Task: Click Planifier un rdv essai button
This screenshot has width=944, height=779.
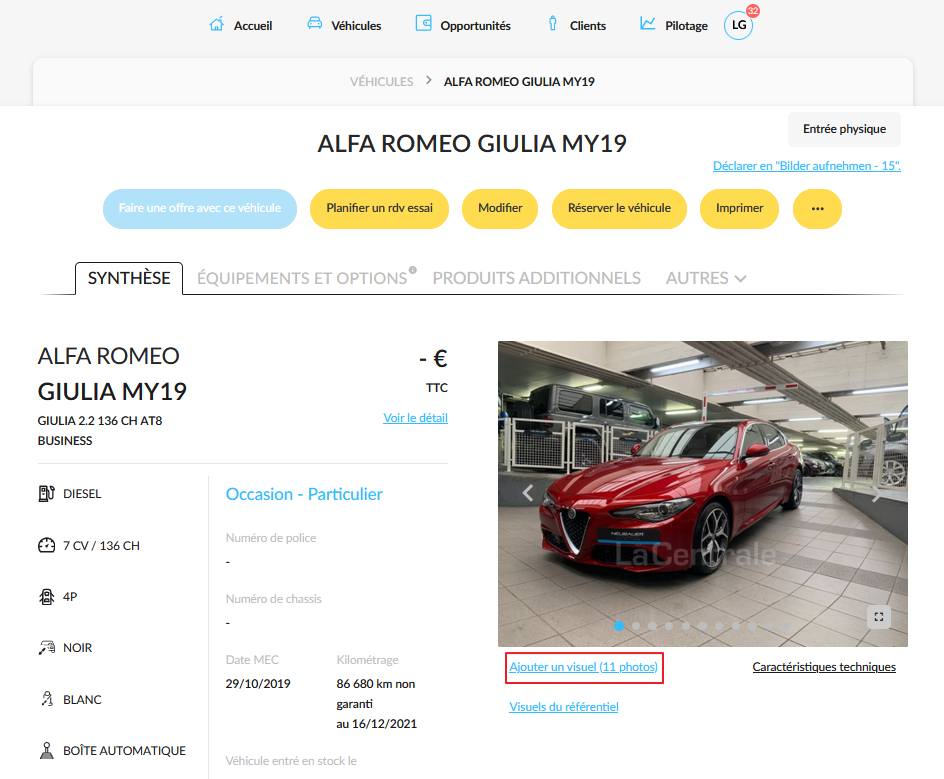Action: coord(379,209)
